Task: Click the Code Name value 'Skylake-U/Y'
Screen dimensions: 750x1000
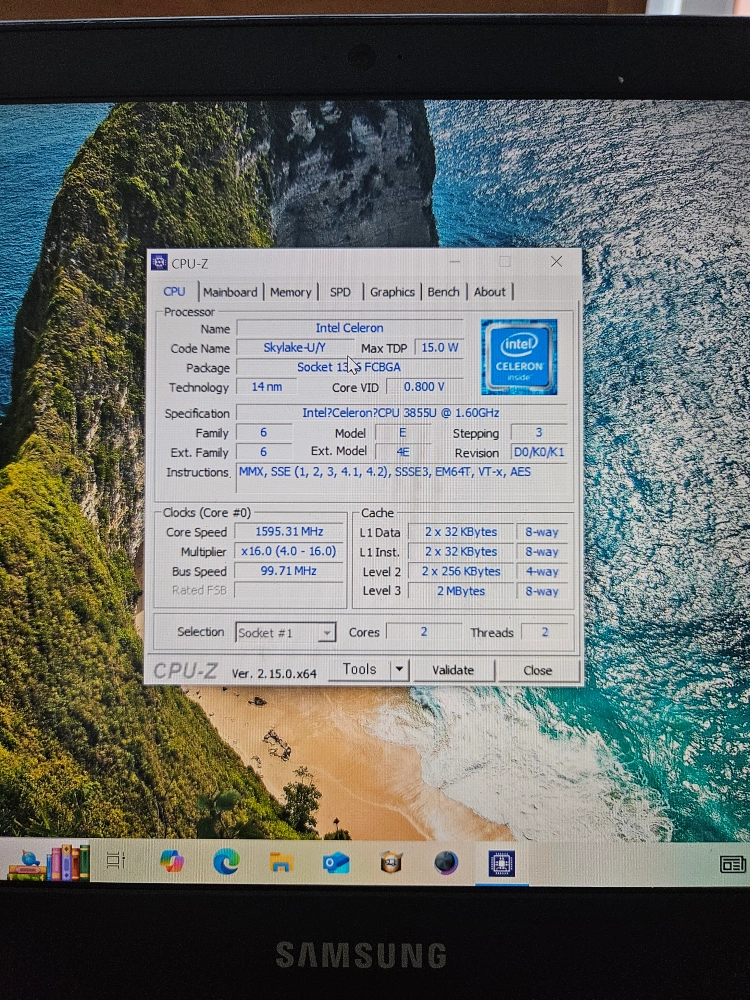Action: (x=294, y=348)
